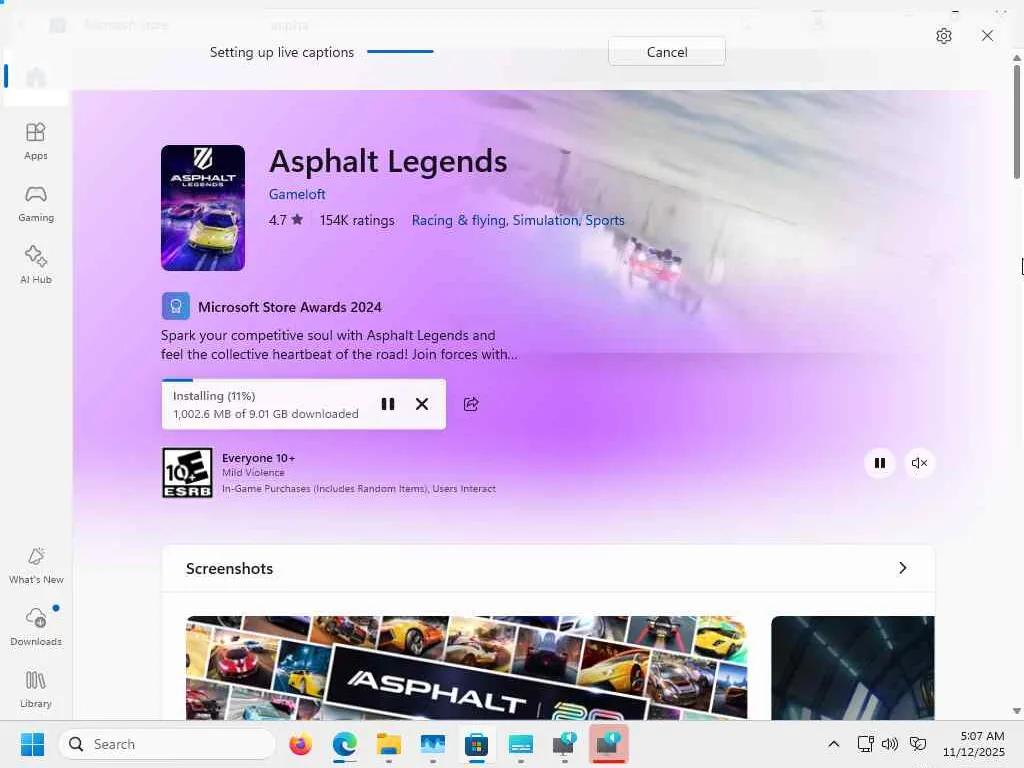Click the In-Game Purchases info text
1024x768 pixels.
tap(359, 488)
